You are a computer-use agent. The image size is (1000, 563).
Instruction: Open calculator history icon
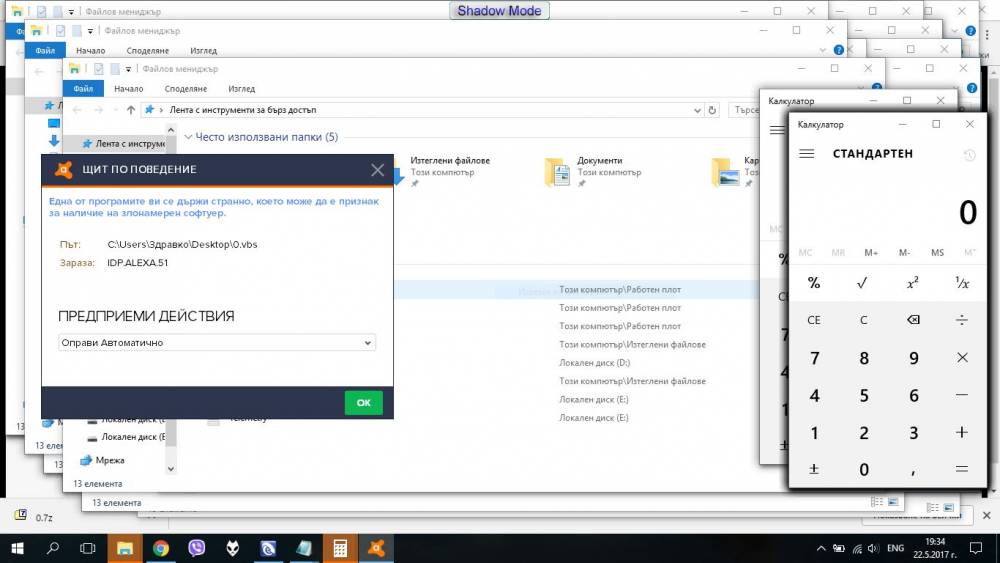tap(969, 154)
